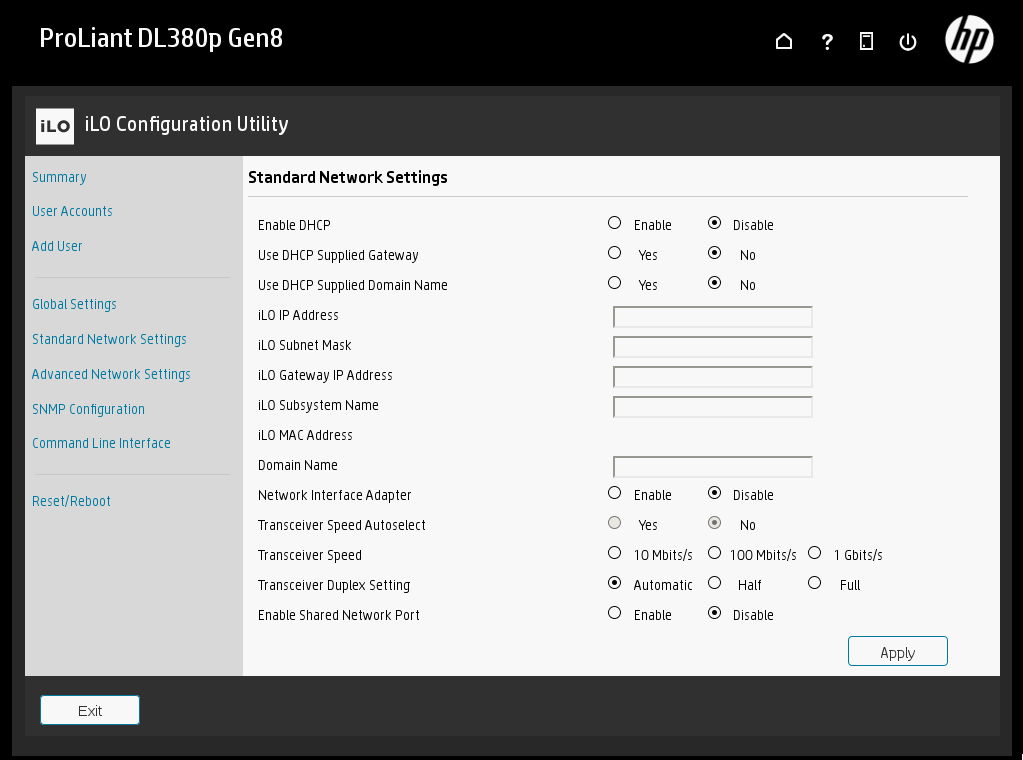Viewport: 1023px width, 760px height.
Task: Open Add User in sidebar
Action: click(x=57, y=247)
